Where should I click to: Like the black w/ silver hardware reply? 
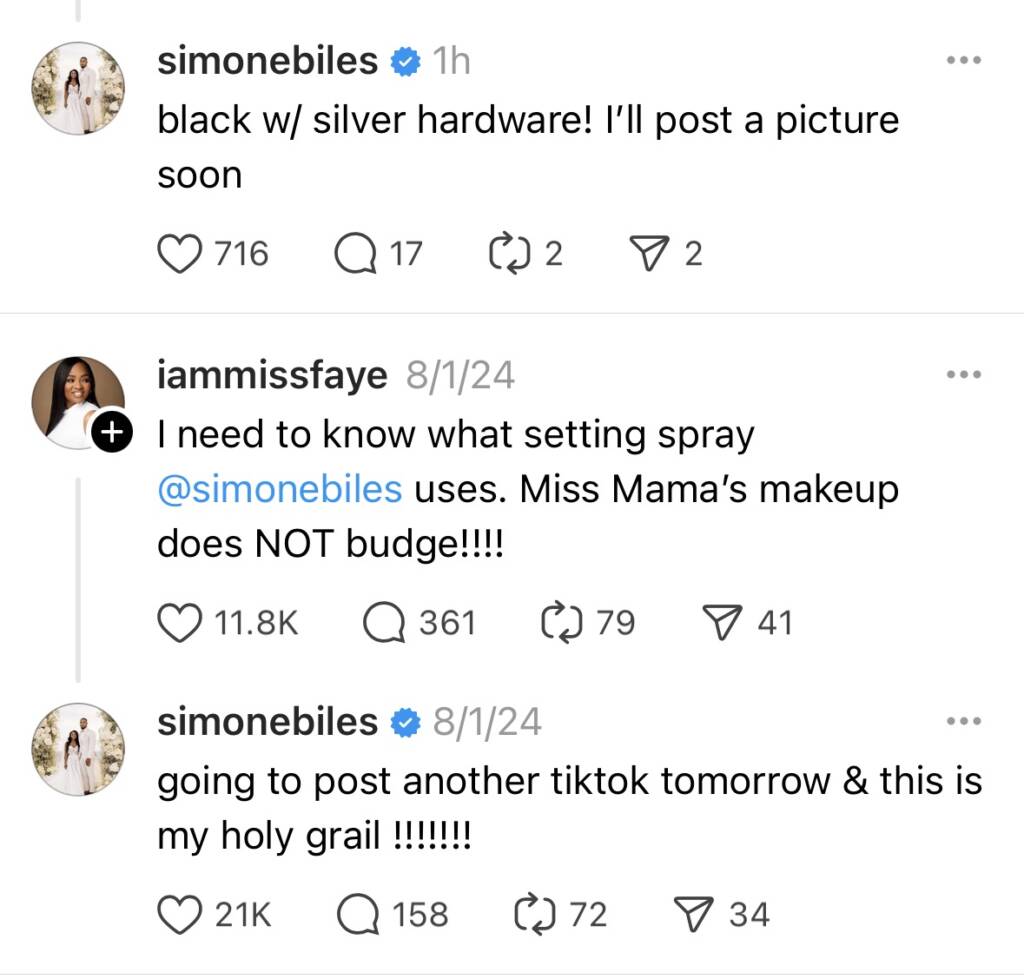coord(180,254)
